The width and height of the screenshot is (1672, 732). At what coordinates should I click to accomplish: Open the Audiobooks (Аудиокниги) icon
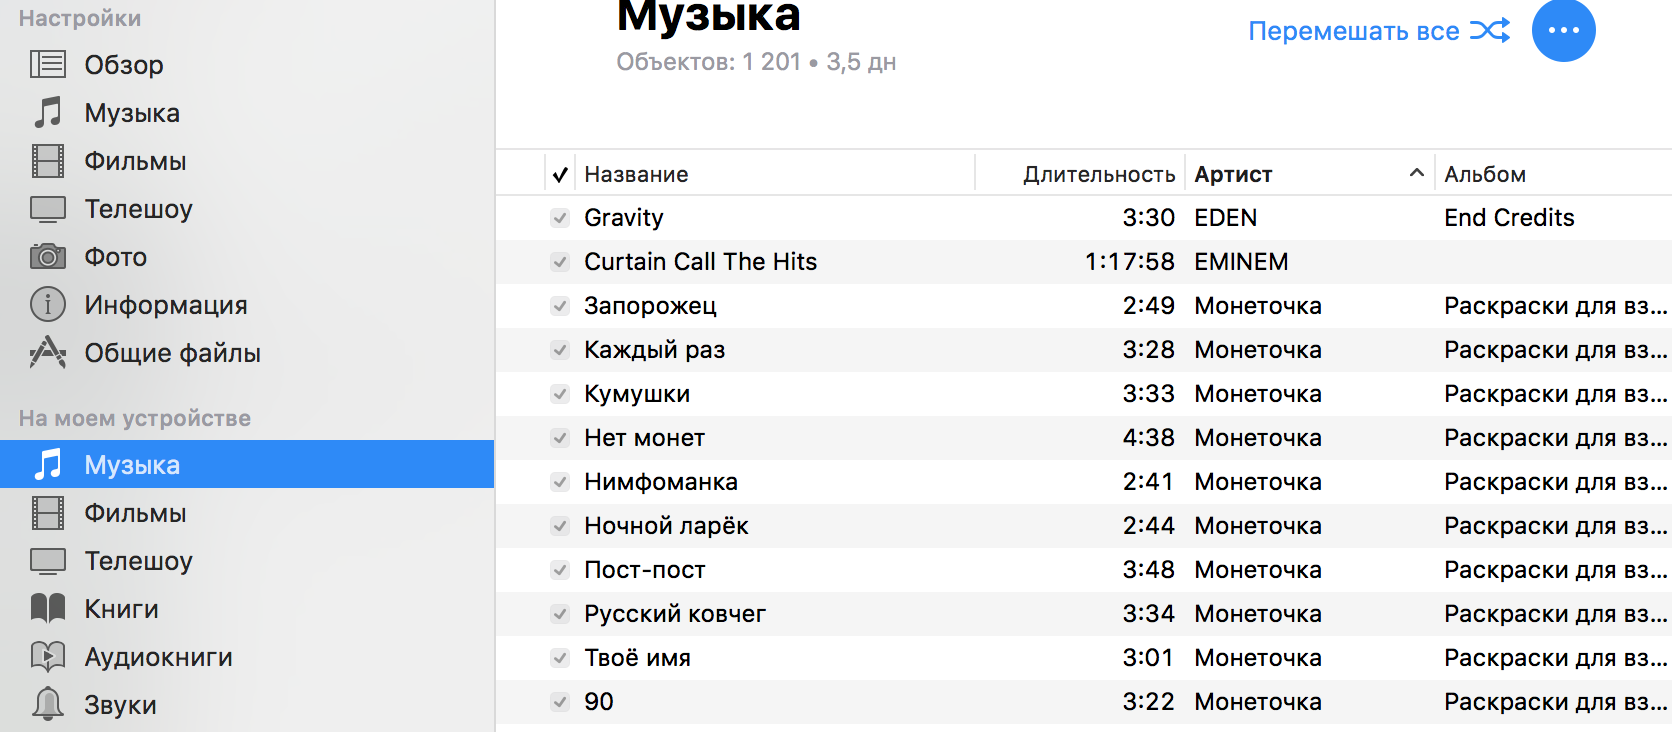pos(48,656)
